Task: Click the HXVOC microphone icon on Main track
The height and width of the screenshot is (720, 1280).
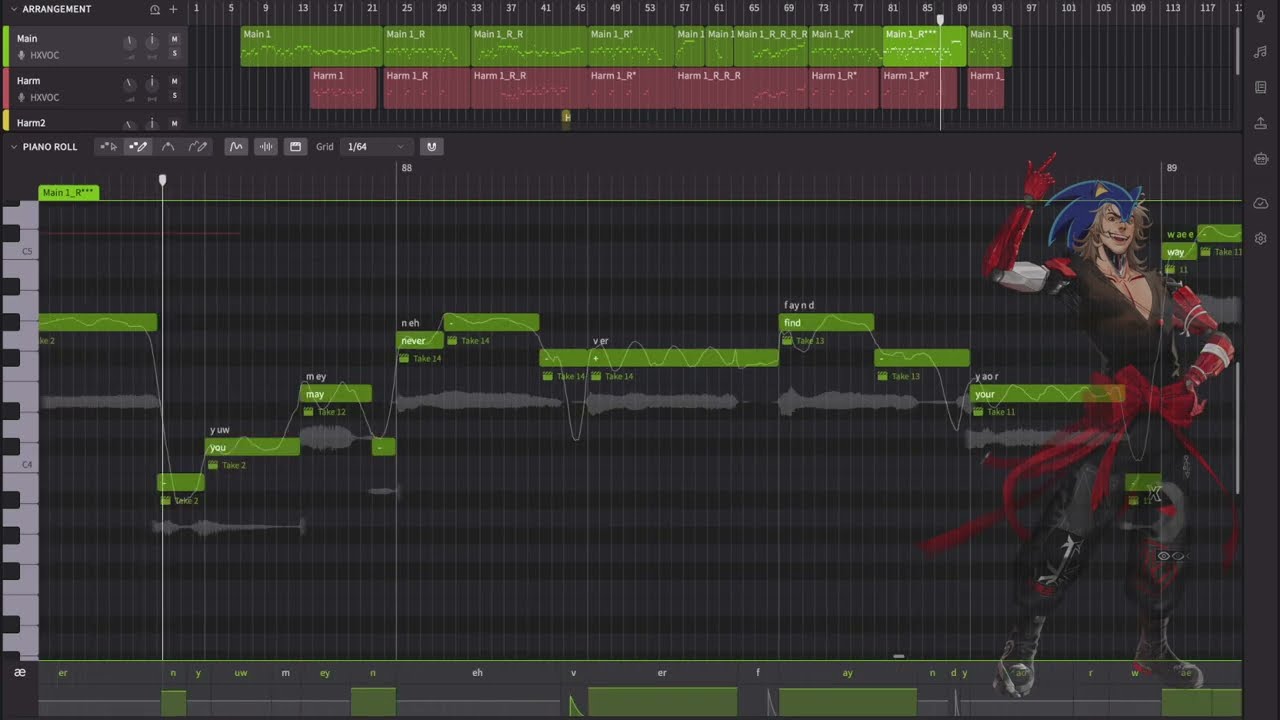Action: click(21, 55)
